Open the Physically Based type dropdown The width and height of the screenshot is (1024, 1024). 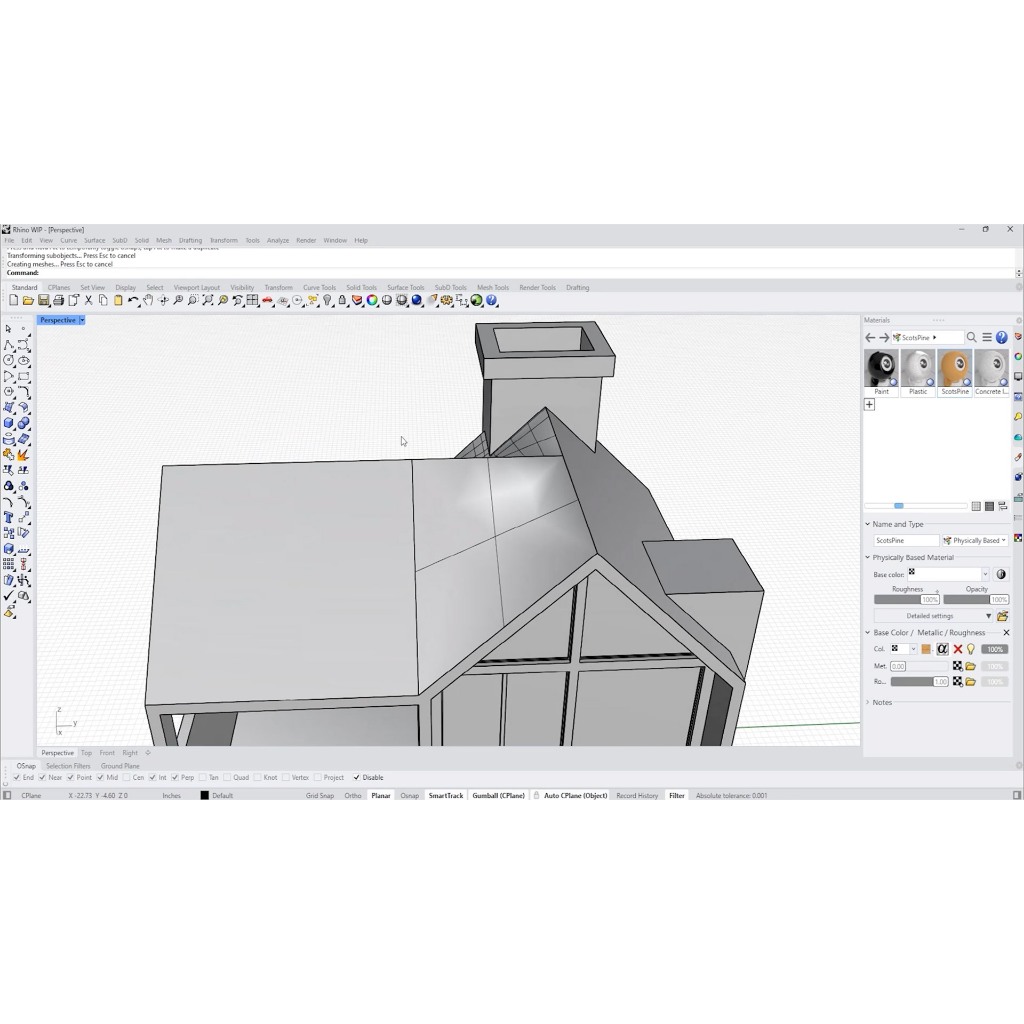(x=976, y=541)
